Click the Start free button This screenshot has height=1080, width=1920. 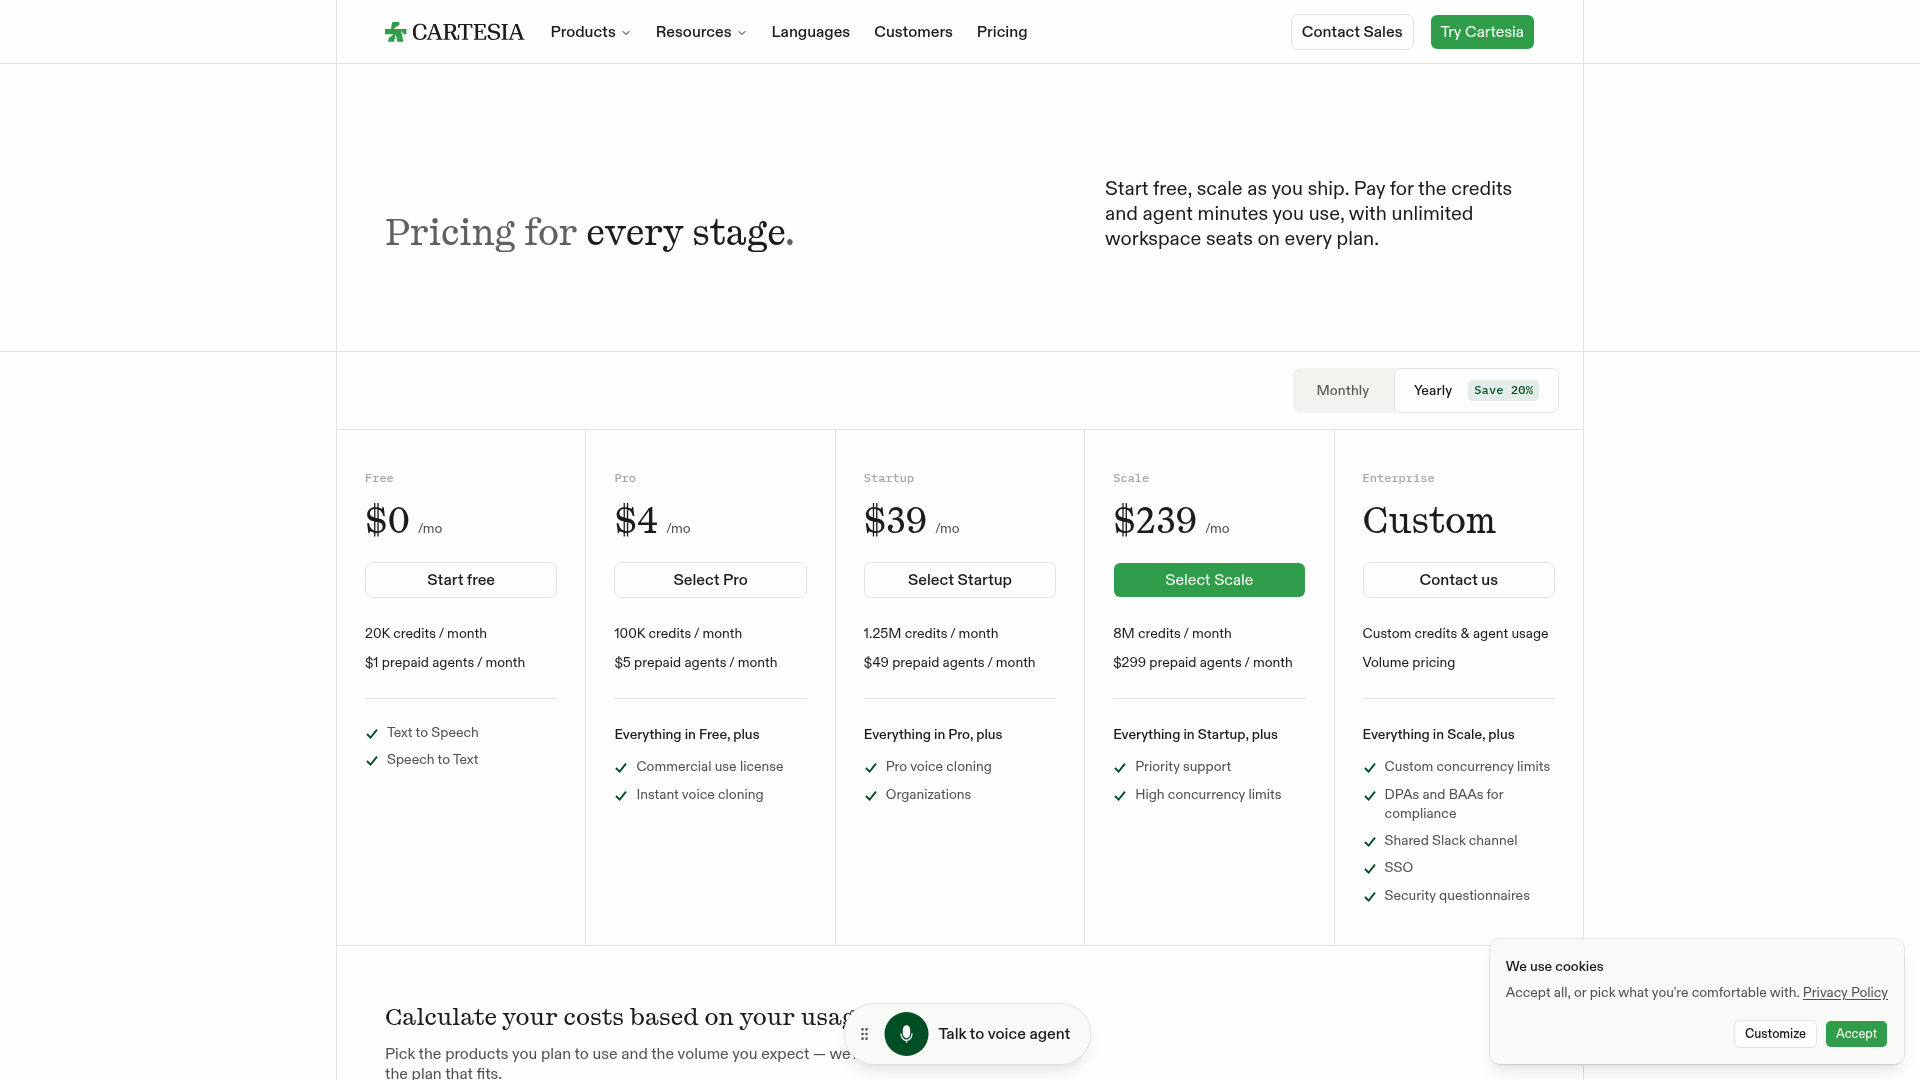tap(461, 580)
